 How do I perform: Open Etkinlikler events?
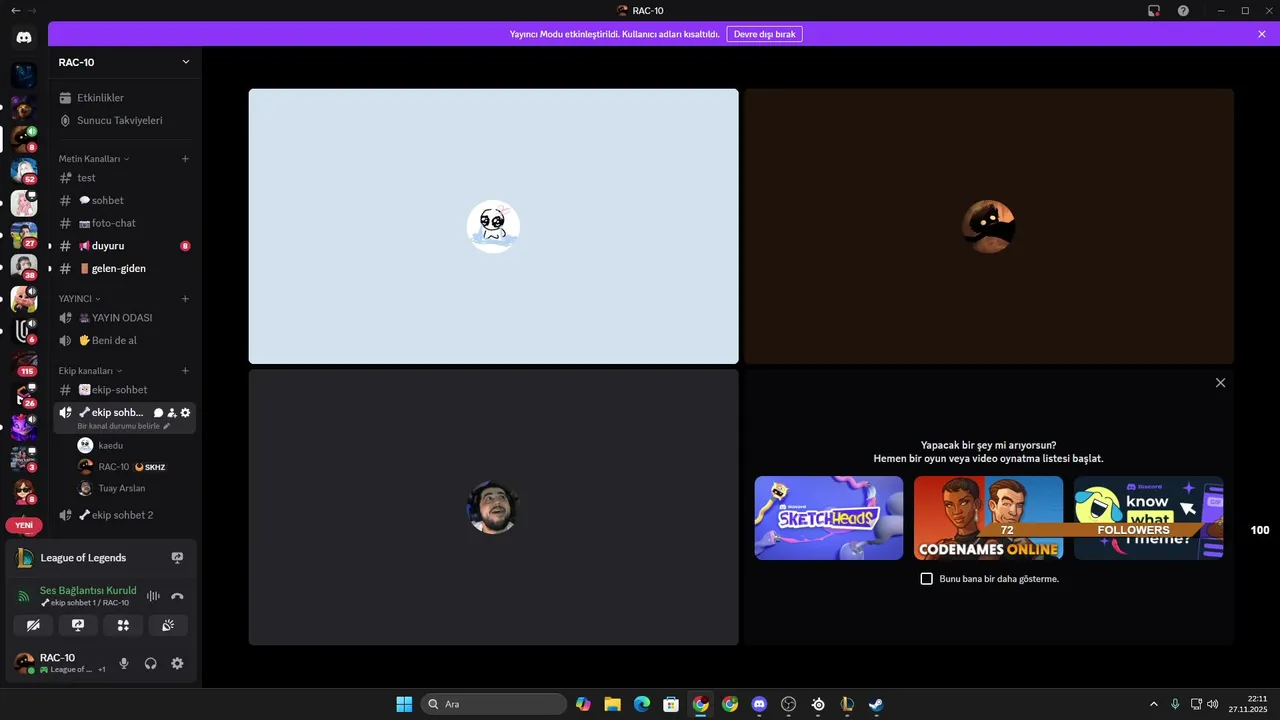click(x=125, y=98)
